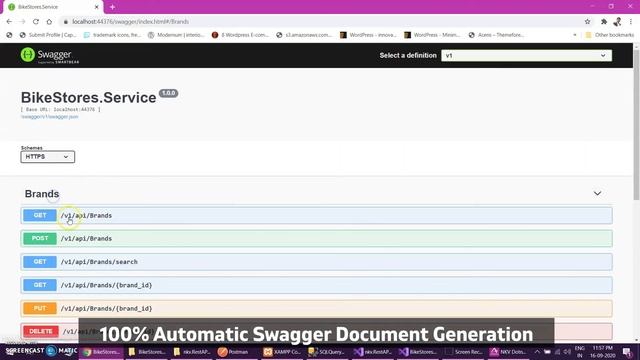The width and height of the screenshot is (640, 360).
Task: Switch to Chrome BikeStores taskbar button
Action: pyautogui.click(x=102, y=352)
